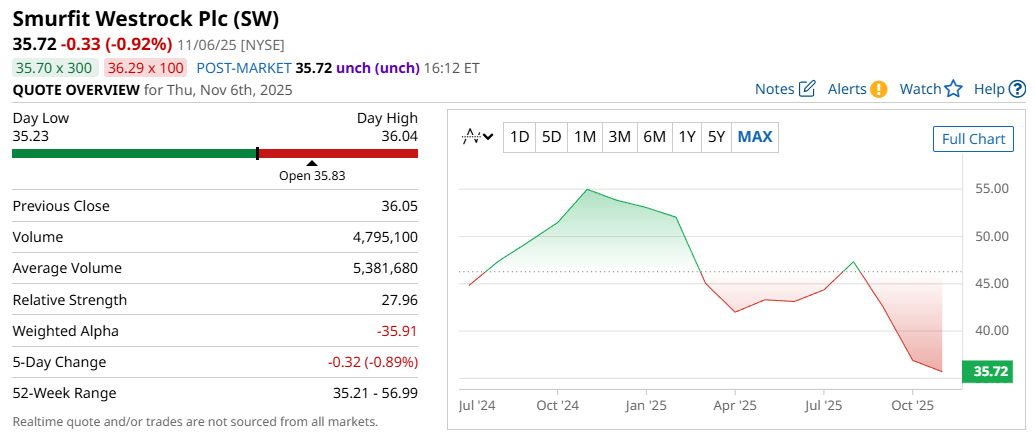Click the chart type line icon
This screenshot has height=441, width=1035.
pos(471,137)
